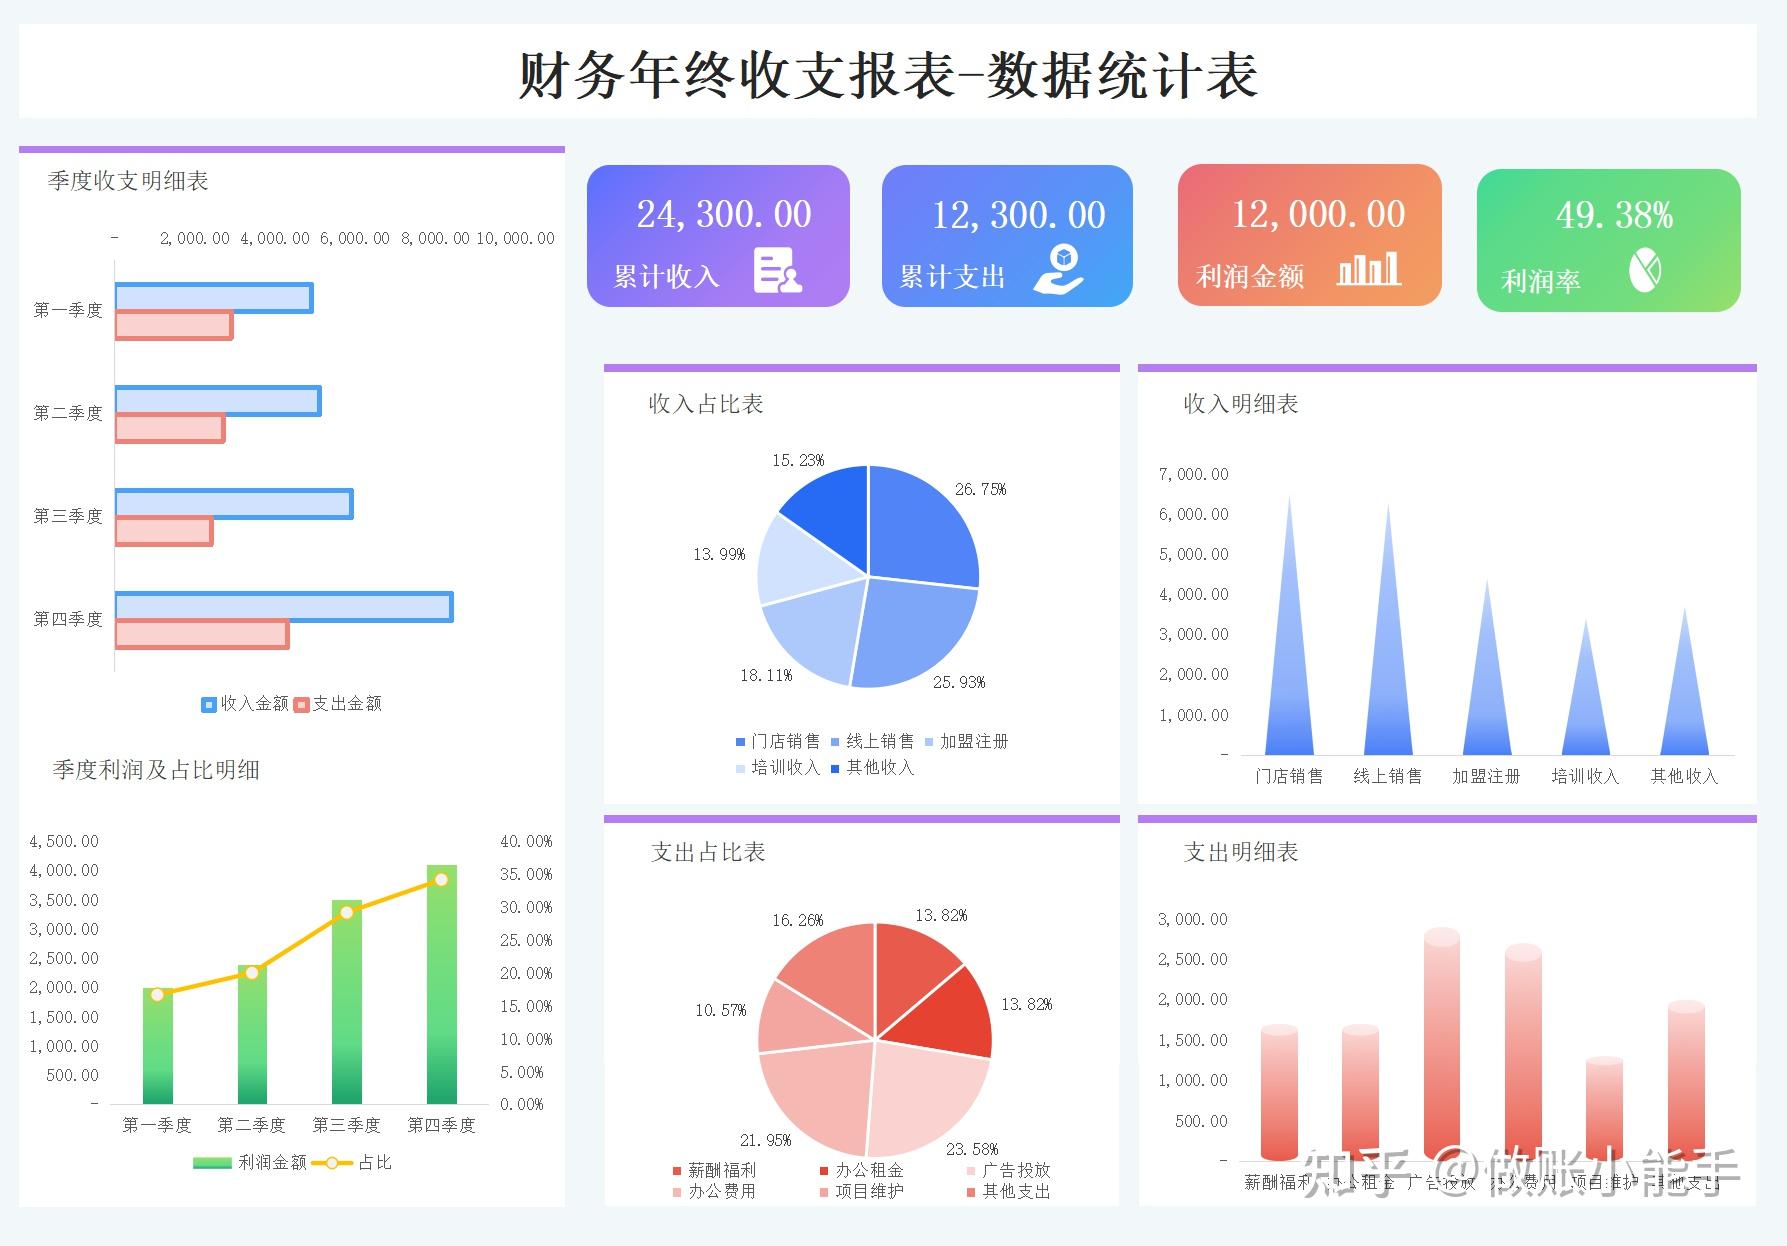
Task: Click the 季度利润及占比明细 chart title
Action: 156,770
